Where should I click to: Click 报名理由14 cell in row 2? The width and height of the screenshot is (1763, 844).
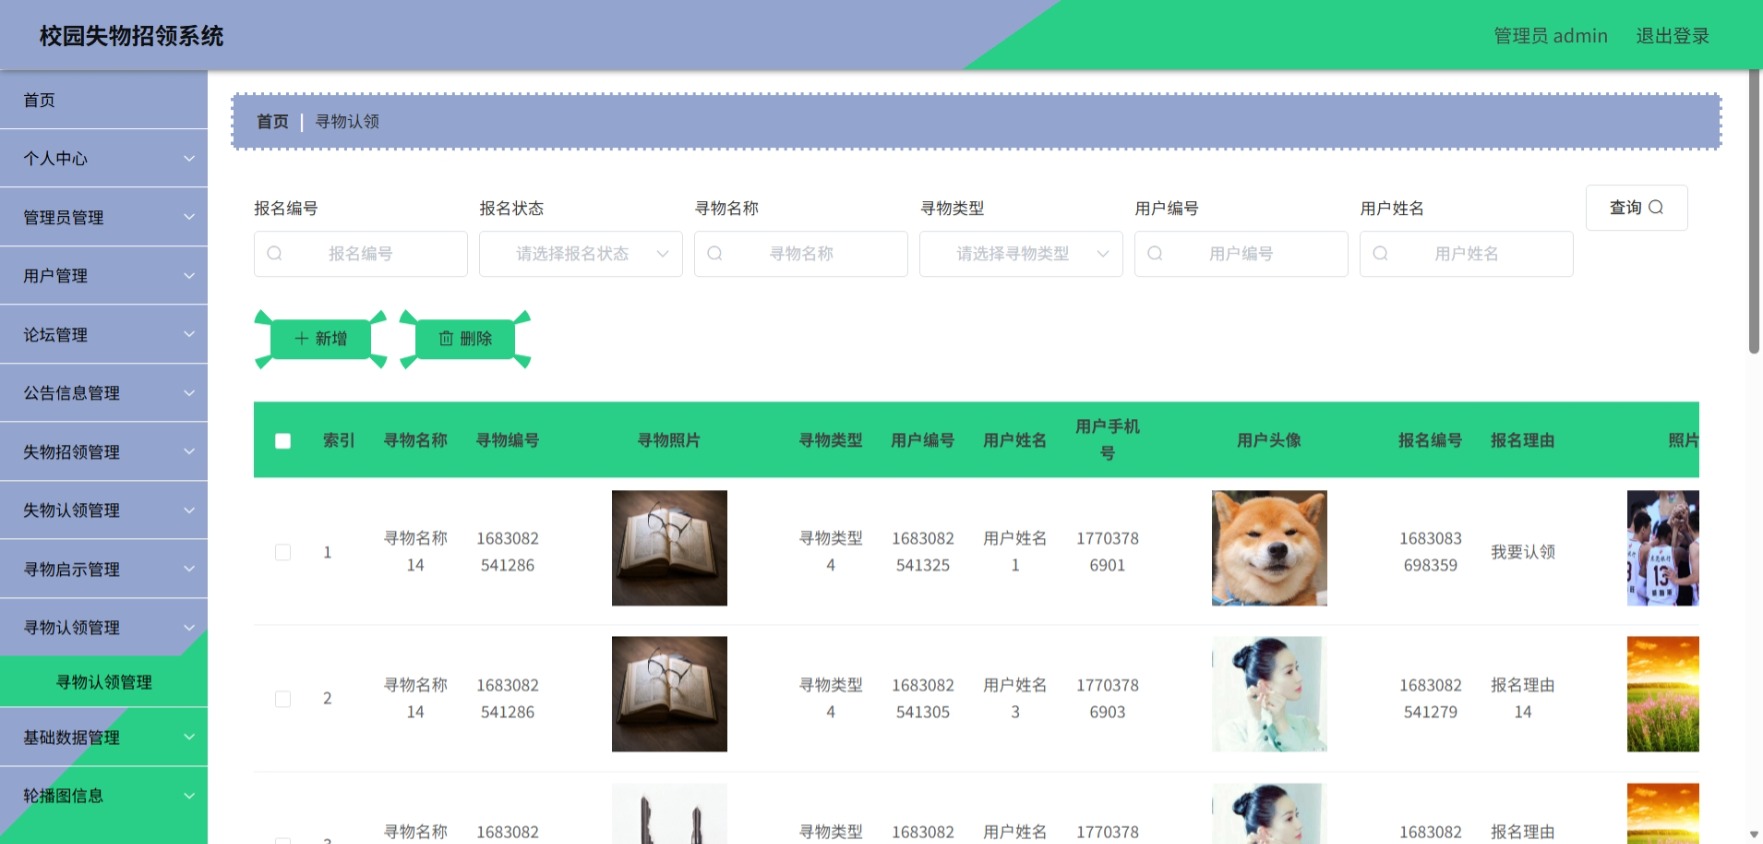[1522, 699]
